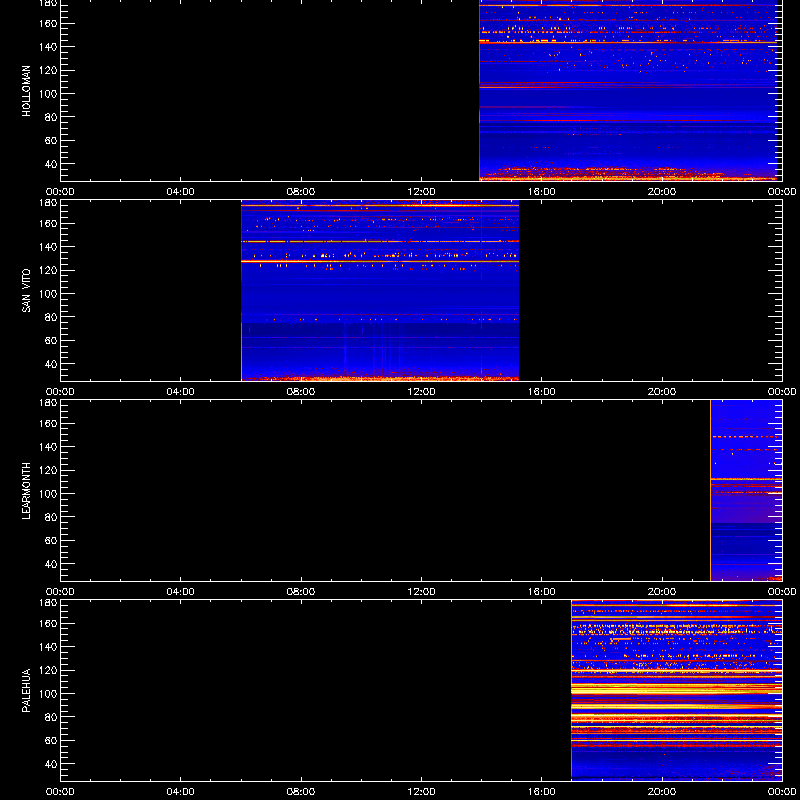
Task: Click the 08:00 time label below Holloman panel
Action: pyautogui.click(x=301, y=192)
